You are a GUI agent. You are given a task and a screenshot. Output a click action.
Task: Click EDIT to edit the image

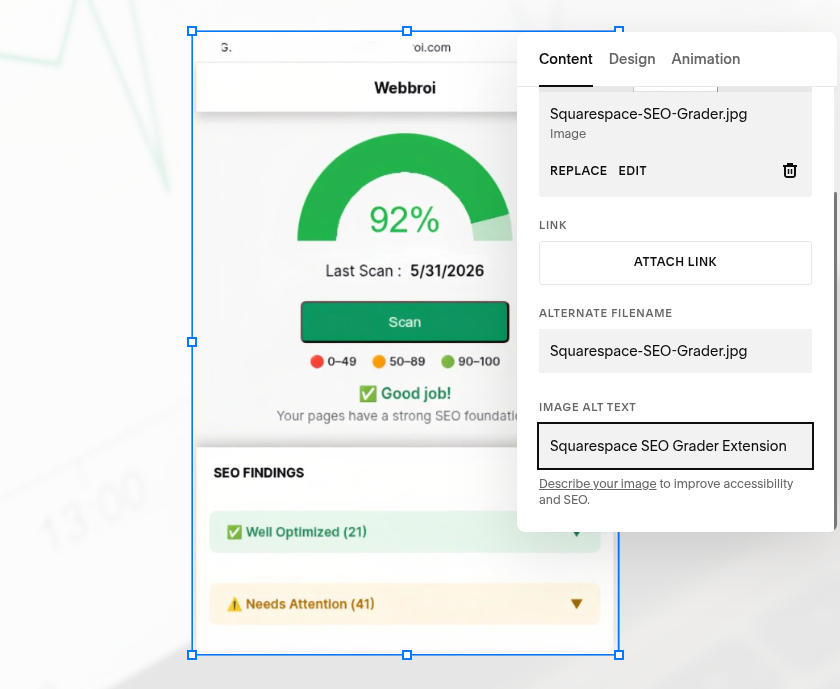[632, 171]
